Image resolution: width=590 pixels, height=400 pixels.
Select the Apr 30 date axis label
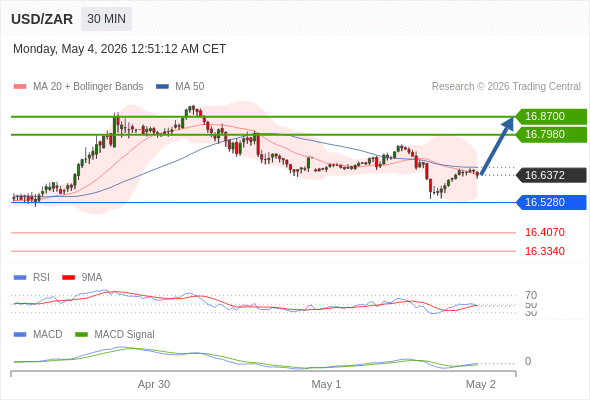tap(154, 384)
